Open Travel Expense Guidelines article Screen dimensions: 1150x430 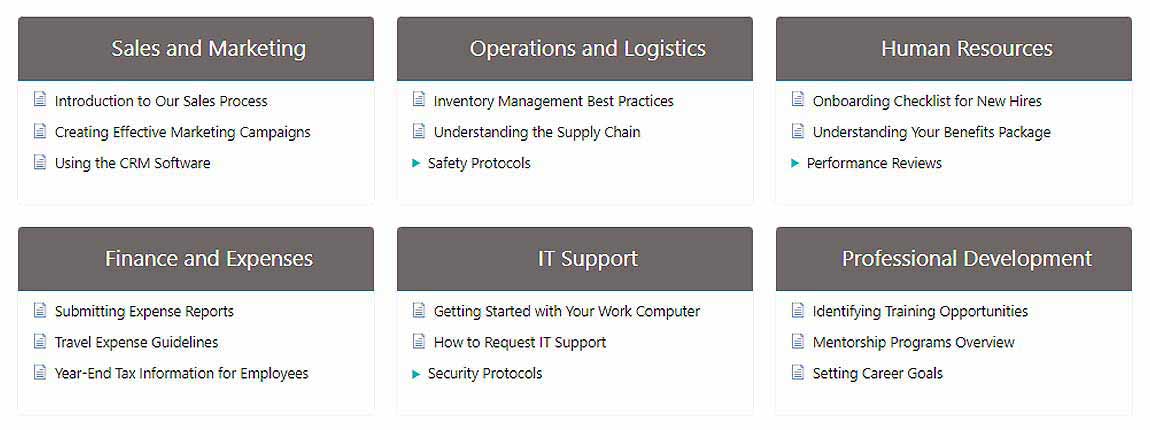click(x=136, y=342)
